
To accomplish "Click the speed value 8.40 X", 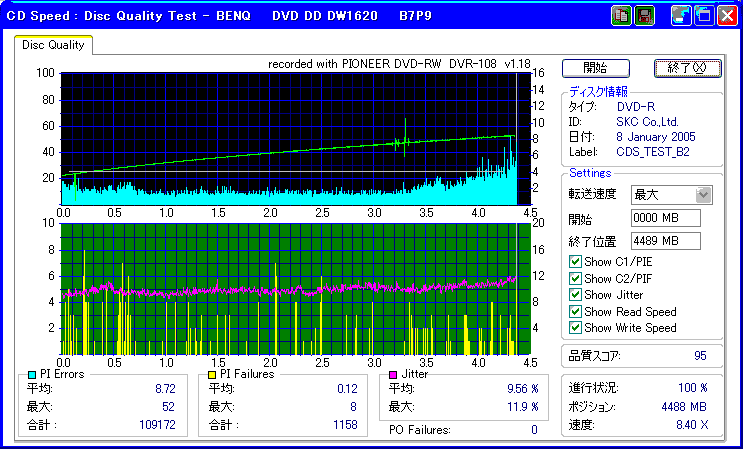I will pyautogui.click(x=692, y=425).
